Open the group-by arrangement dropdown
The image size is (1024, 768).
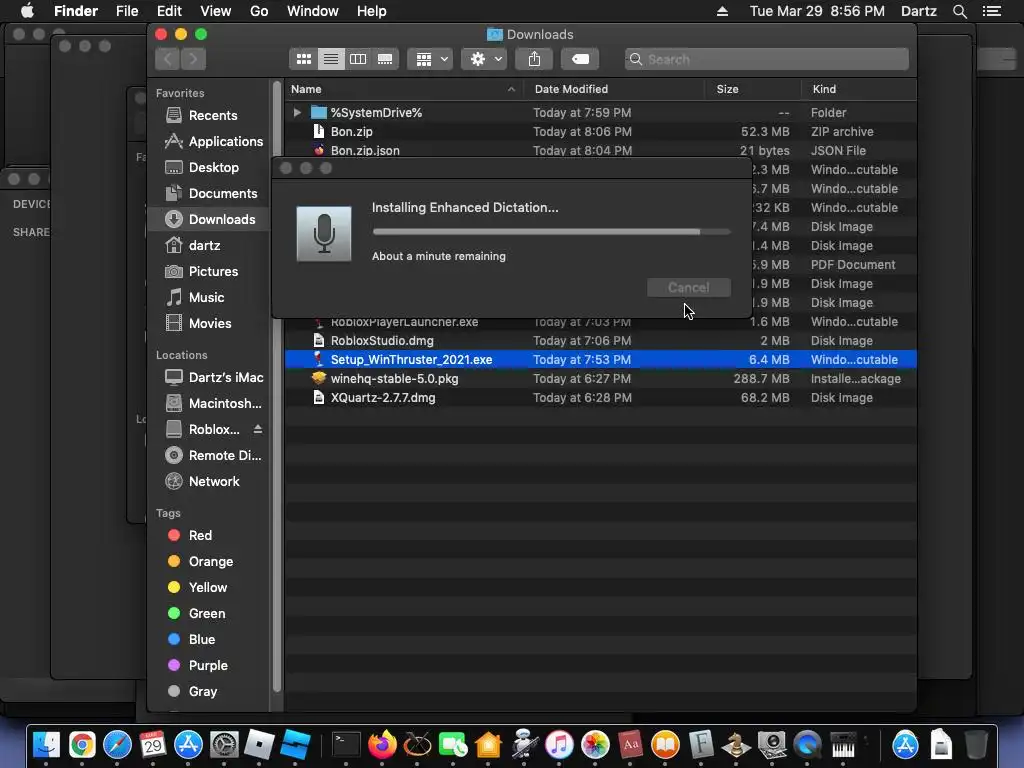(x=430, y=59)
